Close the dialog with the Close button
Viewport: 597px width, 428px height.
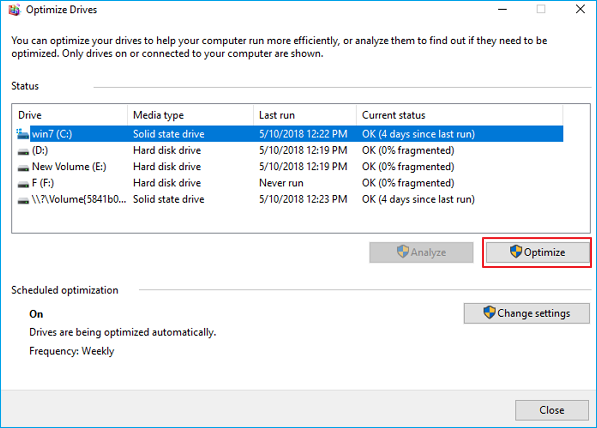coord(552,410)
